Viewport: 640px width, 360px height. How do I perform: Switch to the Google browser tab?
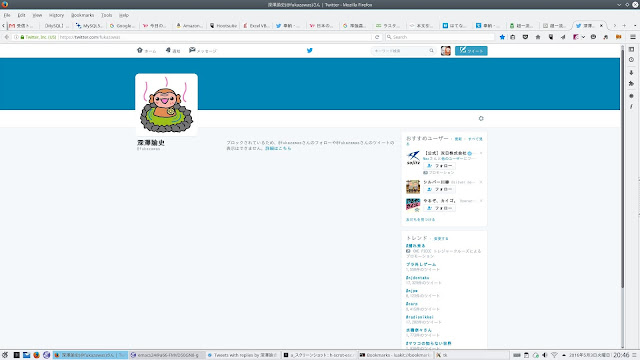[x=123, y=25]
